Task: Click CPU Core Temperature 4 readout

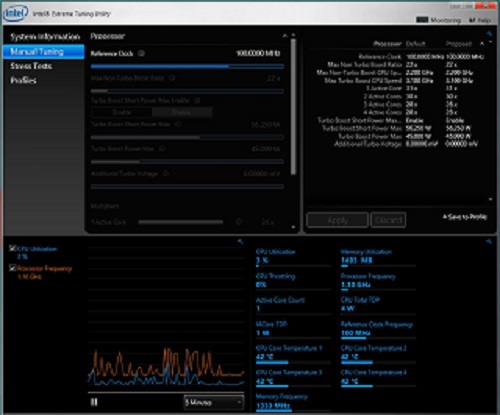Action: (378, 377)
